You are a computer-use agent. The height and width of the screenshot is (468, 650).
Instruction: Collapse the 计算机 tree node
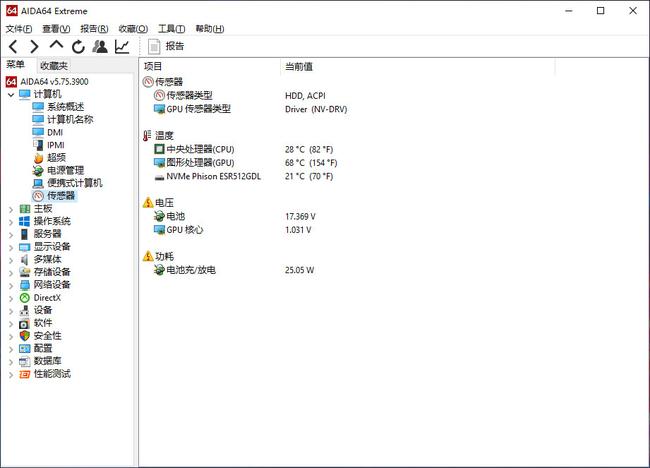11,95
